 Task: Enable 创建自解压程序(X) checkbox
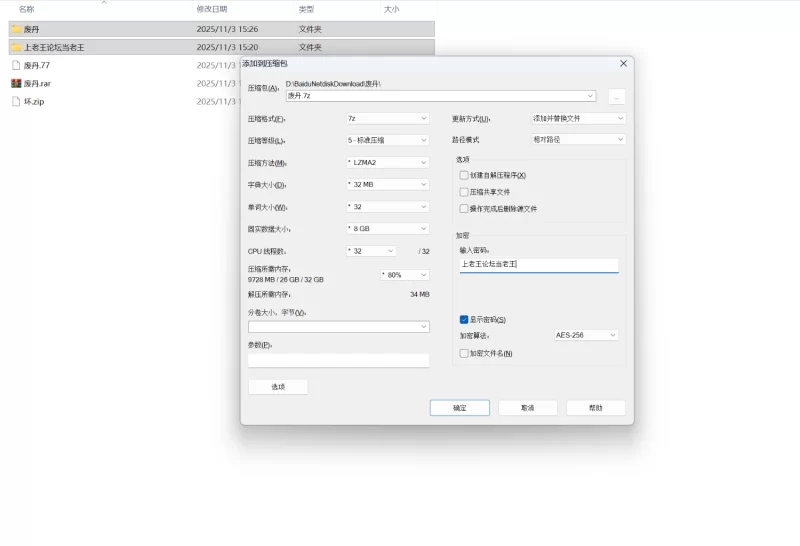coord(464,175)
